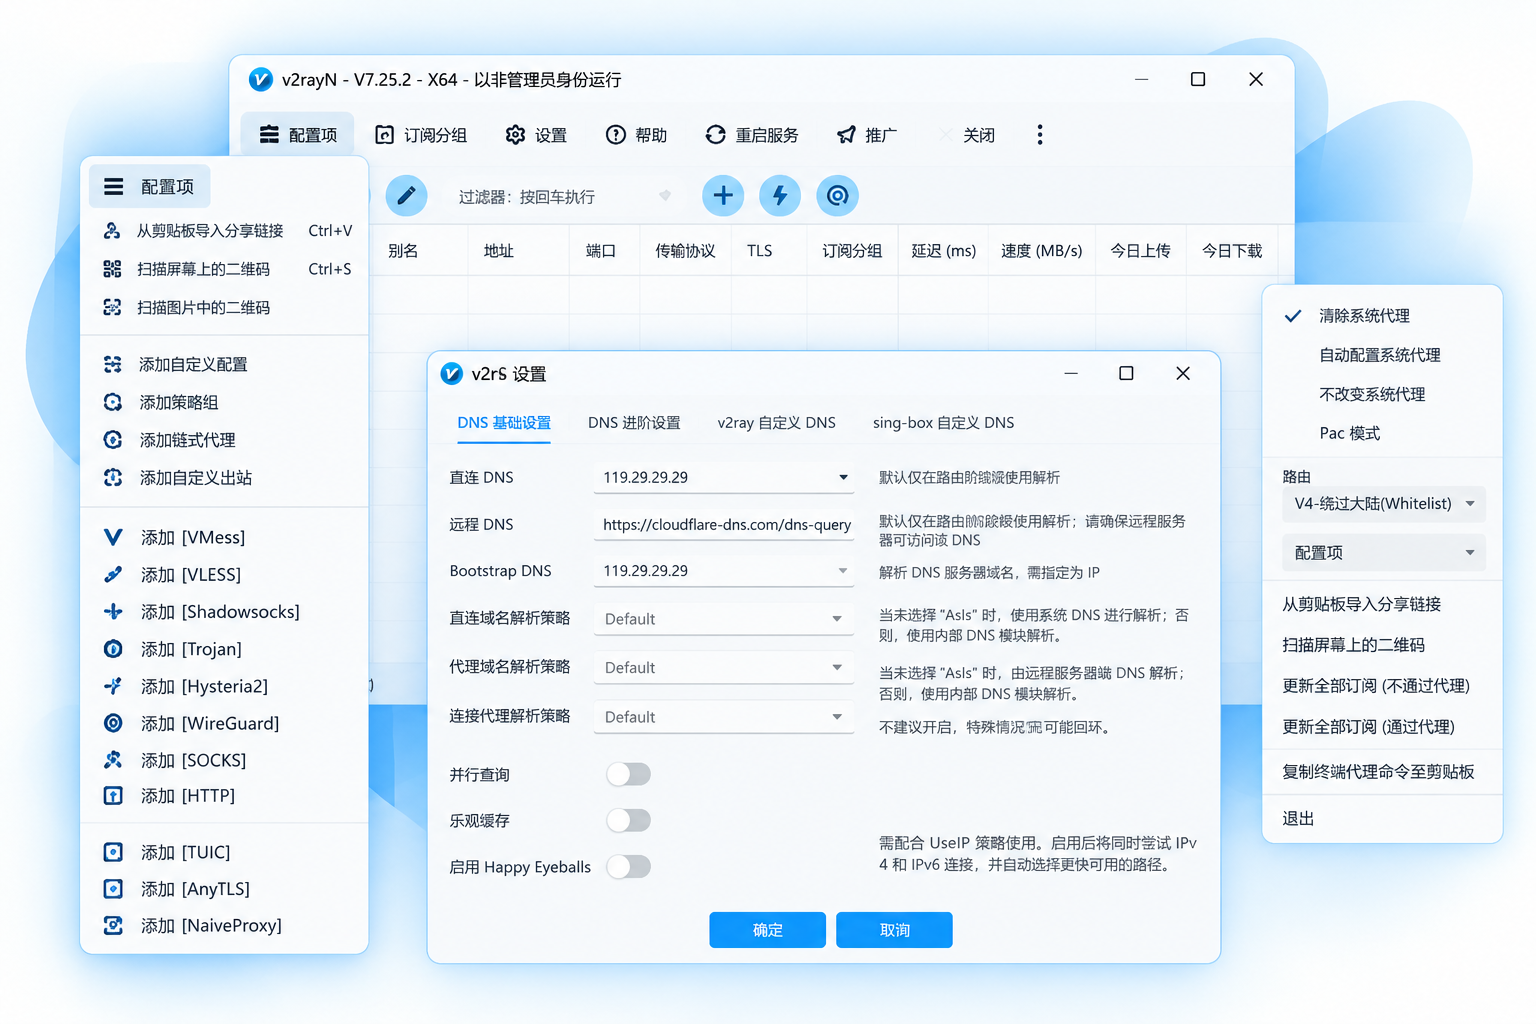Screen dimensions: 1536x1024
Task: Click the WireGuard icon in add menu
Action: click(113, 723)
